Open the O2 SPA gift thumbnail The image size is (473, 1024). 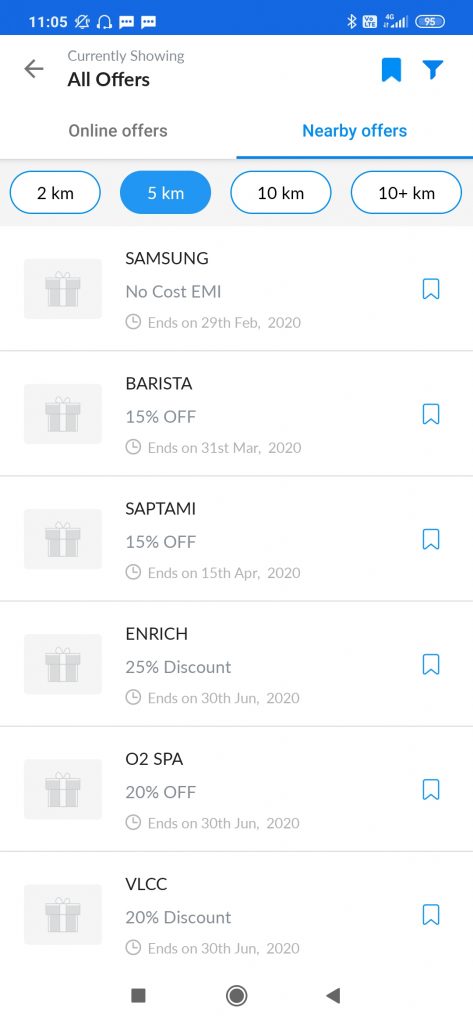pyautogui.click(x=63, y=790)
